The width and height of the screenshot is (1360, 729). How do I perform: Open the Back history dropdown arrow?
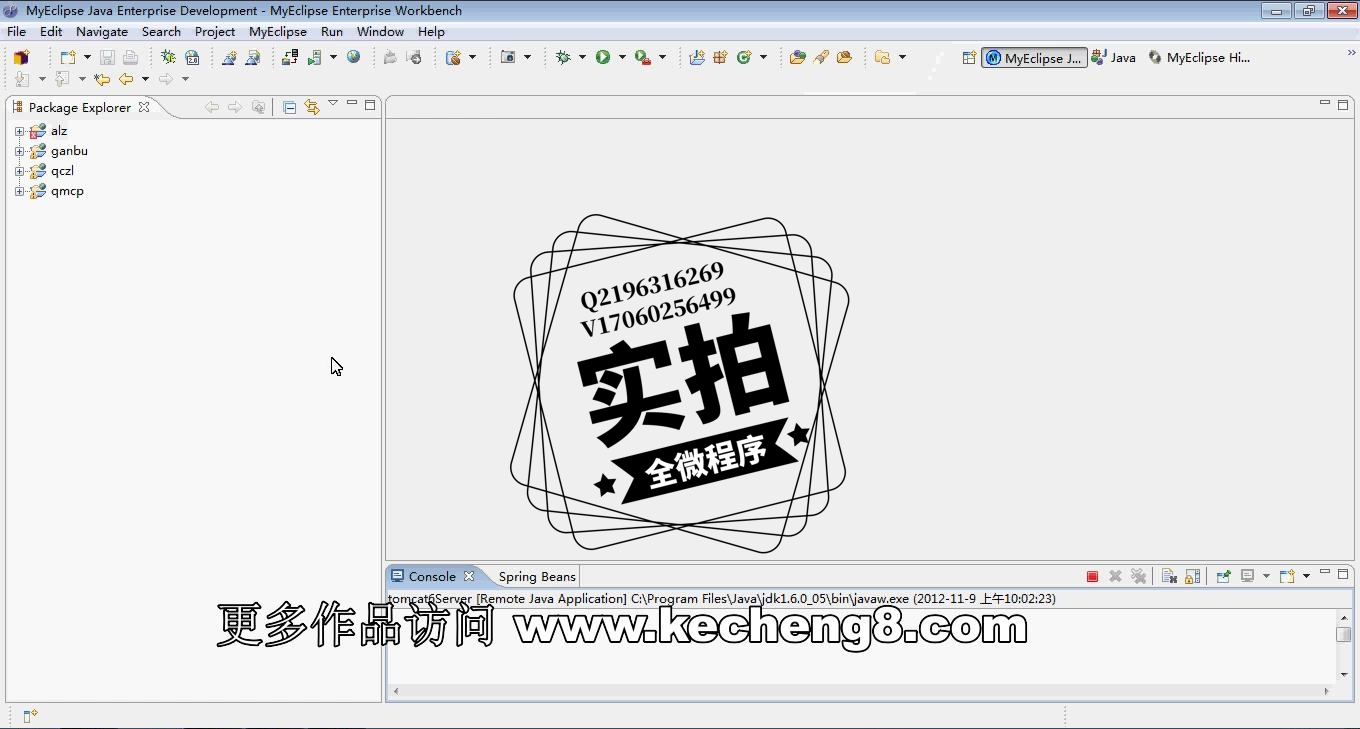pos(145,79)
